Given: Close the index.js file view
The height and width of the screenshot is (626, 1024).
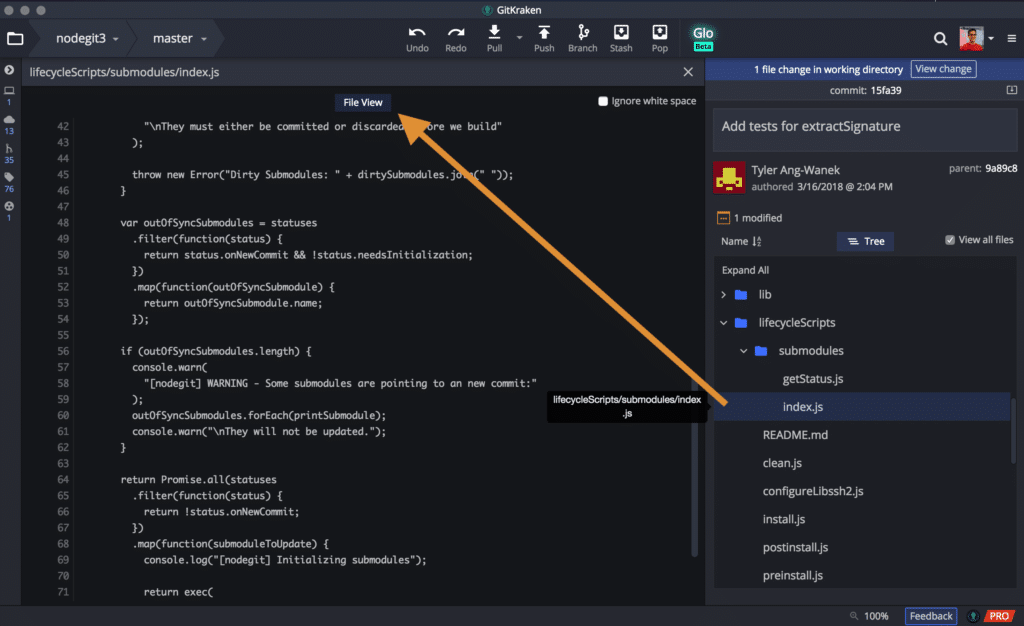Looking at the screenshot, I should (688, 72).
